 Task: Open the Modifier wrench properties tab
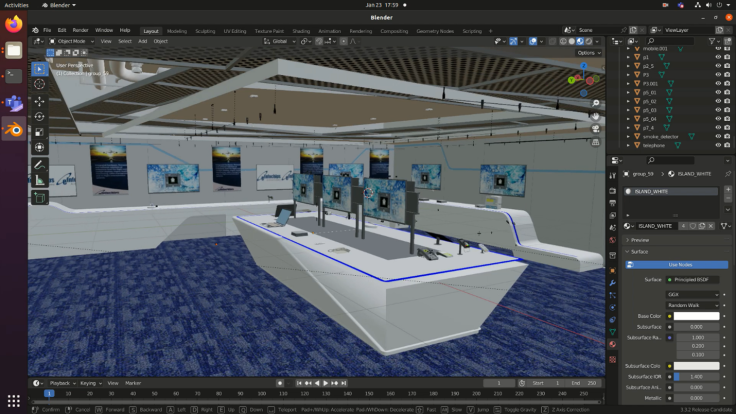pos(612,283)
